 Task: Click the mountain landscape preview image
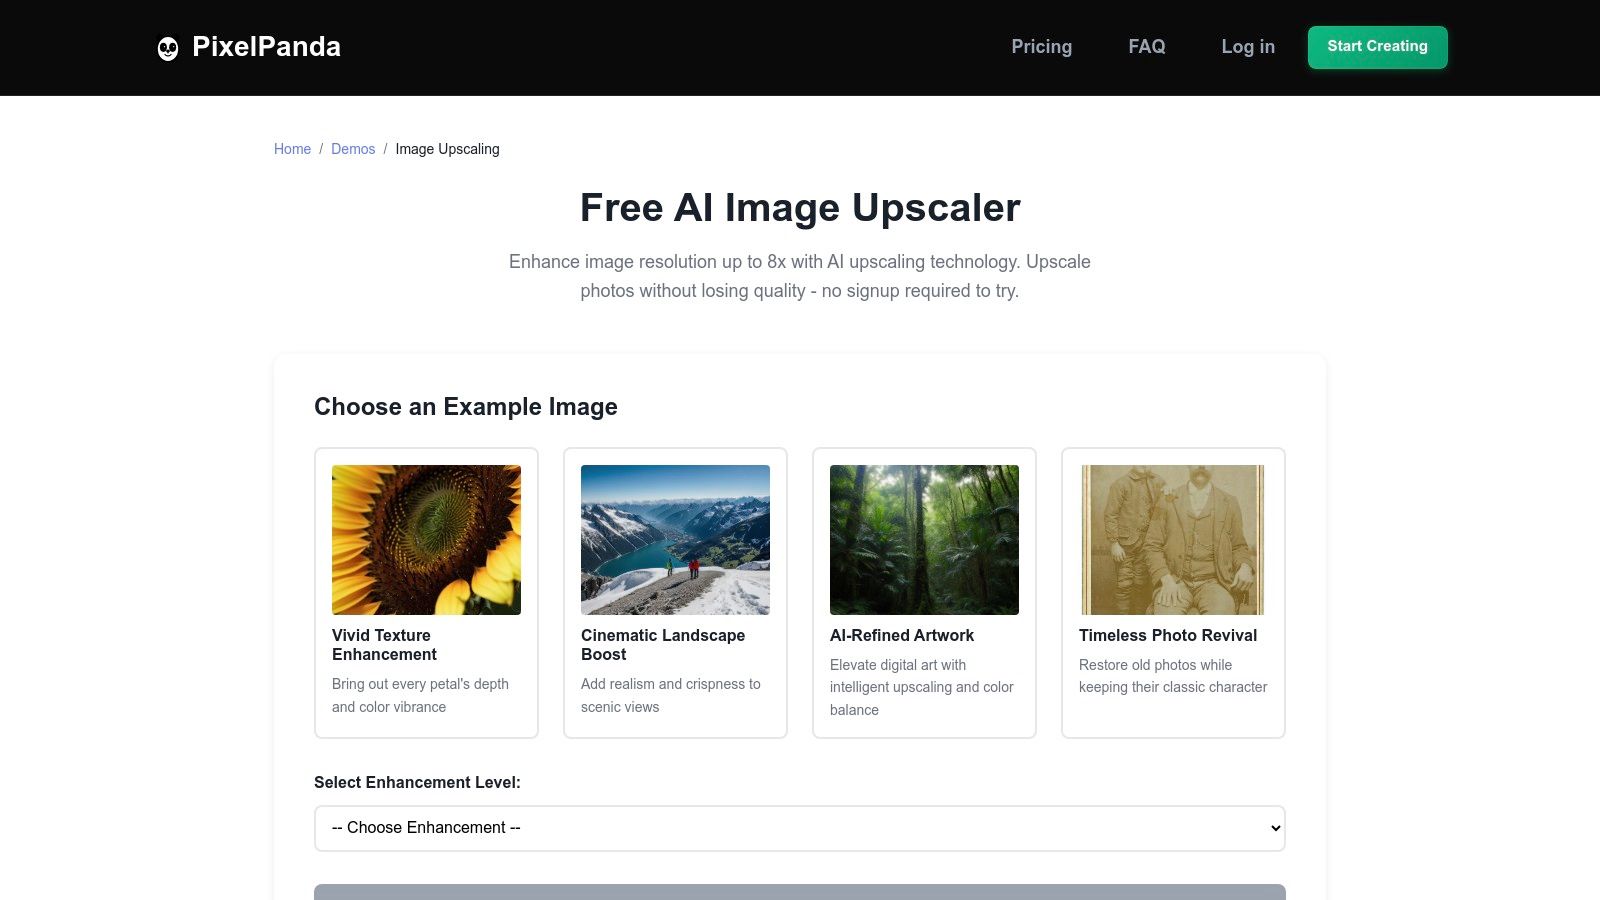(675, 539)
